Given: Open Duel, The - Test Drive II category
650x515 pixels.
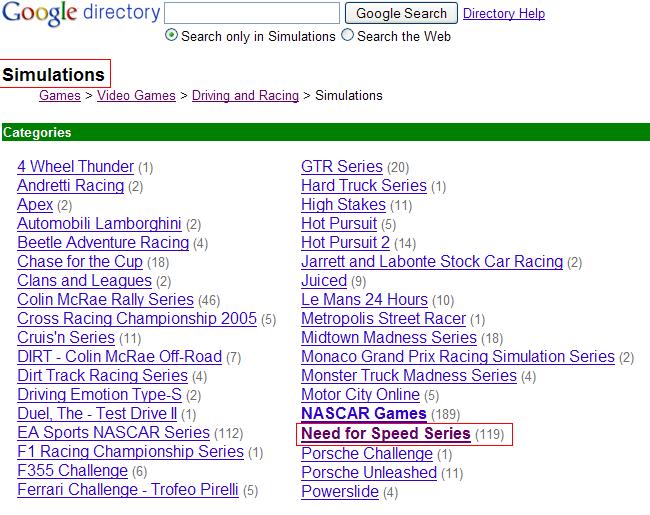Looking at the screenshot, I should click(97, 414).
